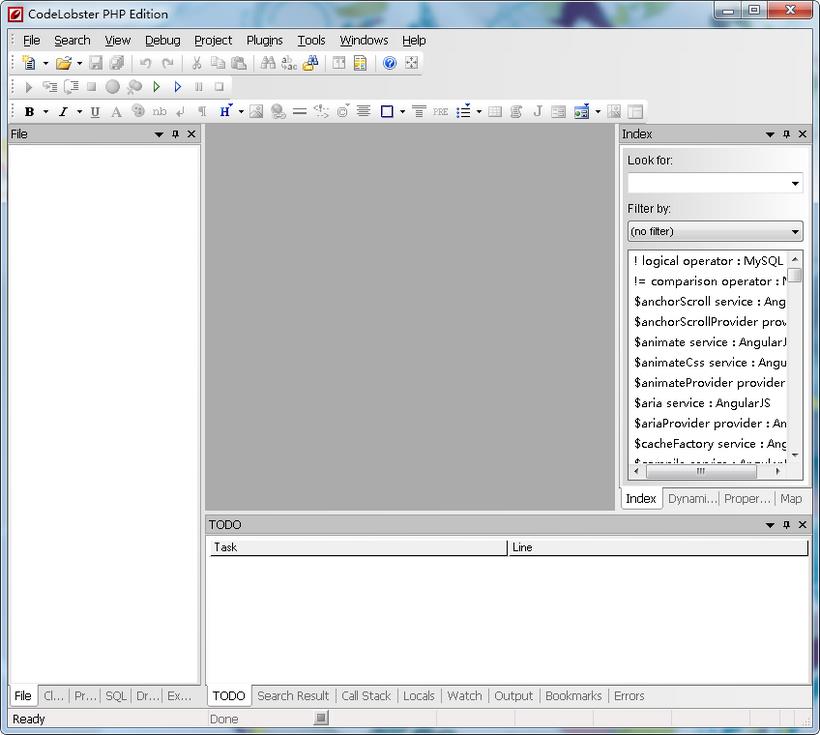Switch to the Errors tab
This screenshot has width=820, height=735.
point(629,696)
